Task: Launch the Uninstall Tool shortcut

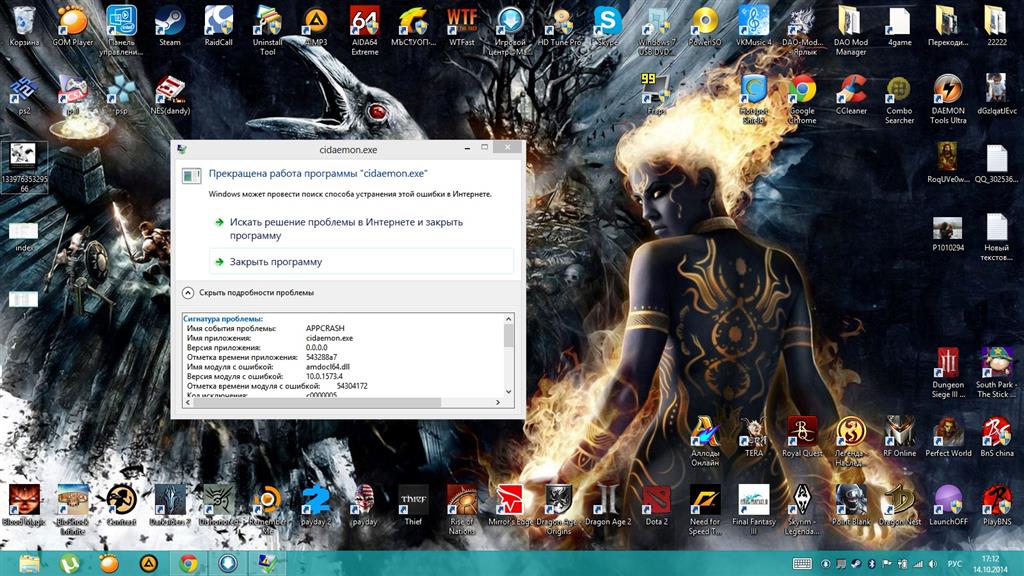Action: [x=267, y=31]
